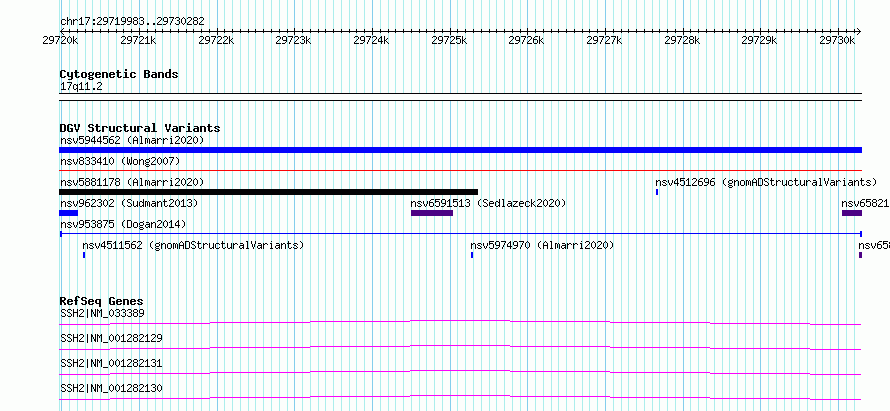890x411 pixels.
Task: Click the truncated nsv65821 label at right
Action: pyautogui.click(x=865, y=203)
